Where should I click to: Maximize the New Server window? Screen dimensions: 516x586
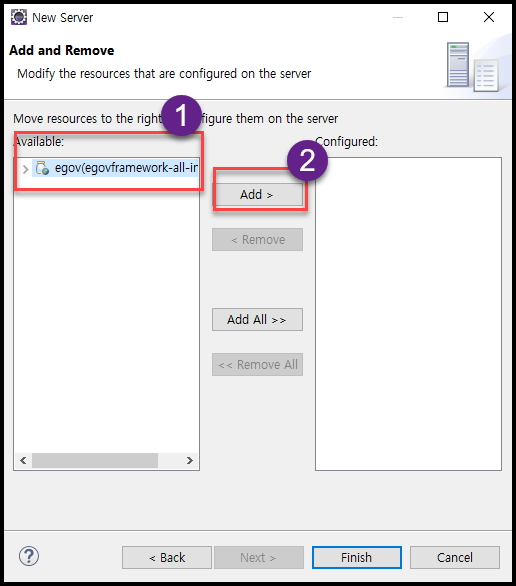(x=443, y=17)
